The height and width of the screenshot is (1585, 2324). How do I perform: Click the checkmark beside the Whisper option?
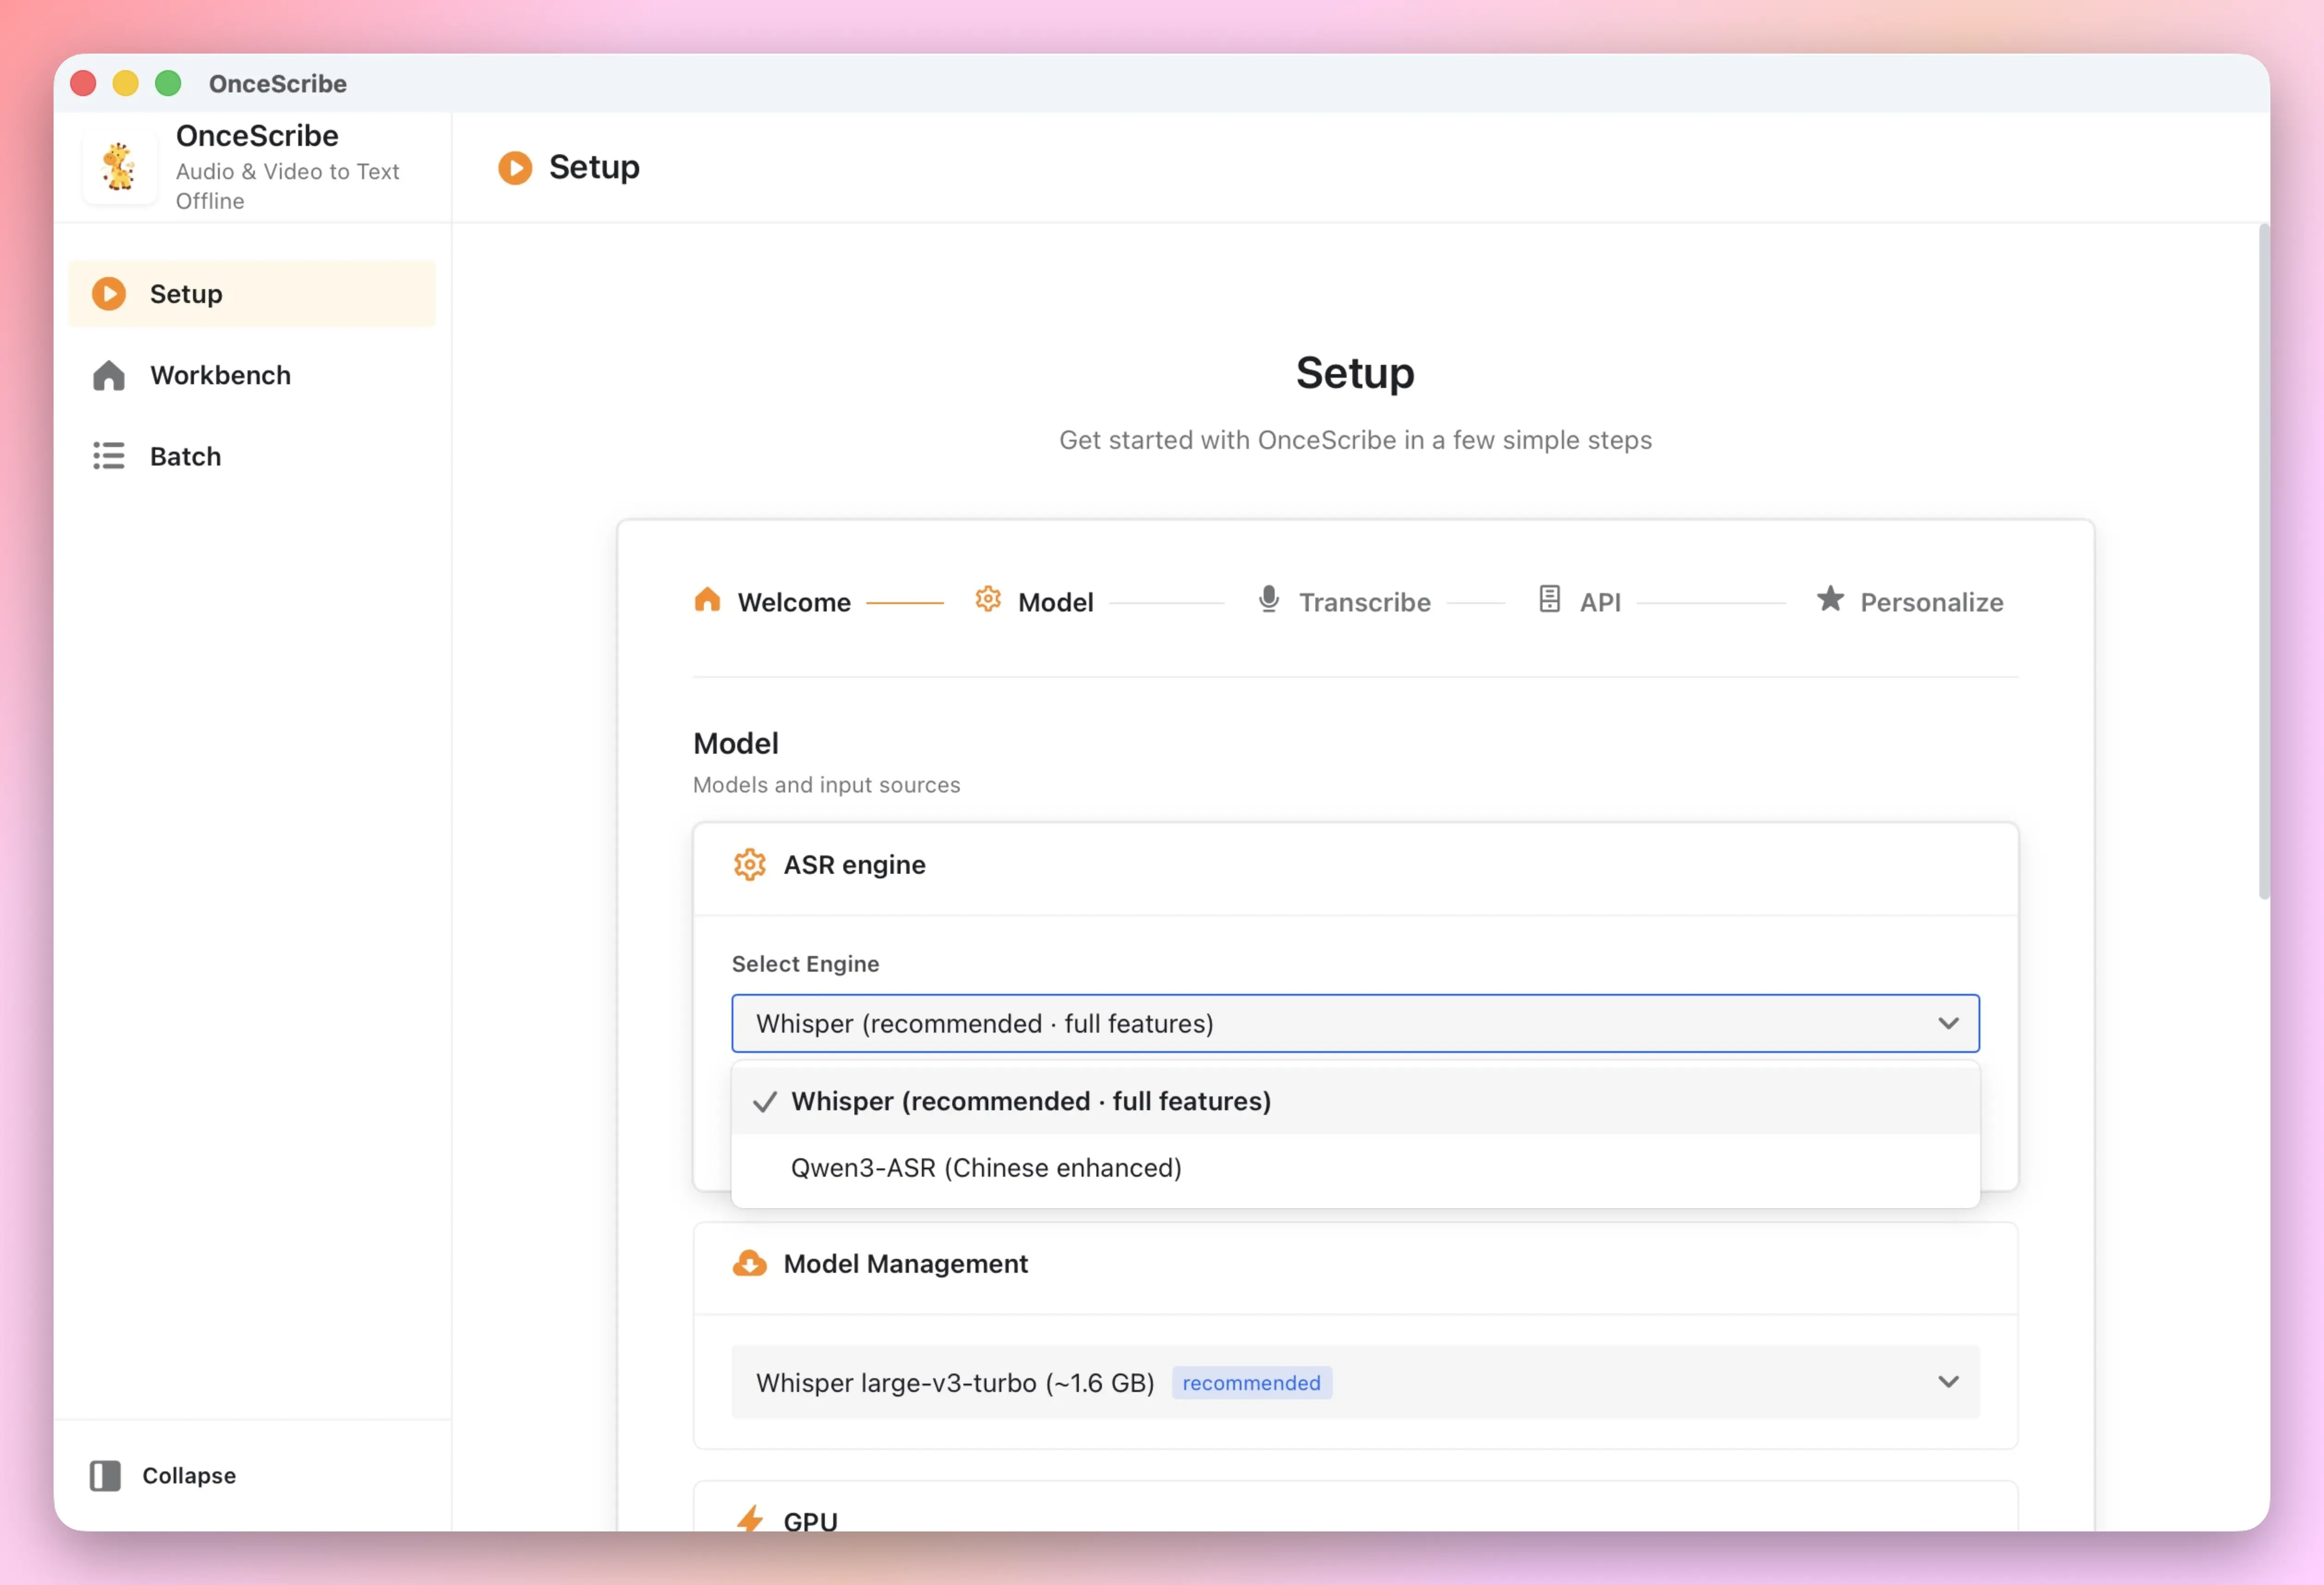[x=765, y=1102]
